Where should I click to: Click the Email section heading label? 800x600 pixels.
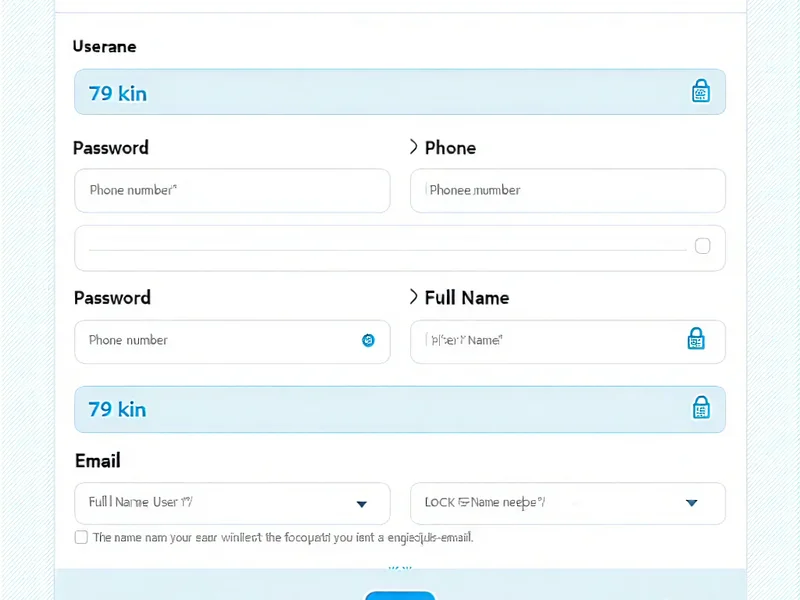[x=98, y=461]
